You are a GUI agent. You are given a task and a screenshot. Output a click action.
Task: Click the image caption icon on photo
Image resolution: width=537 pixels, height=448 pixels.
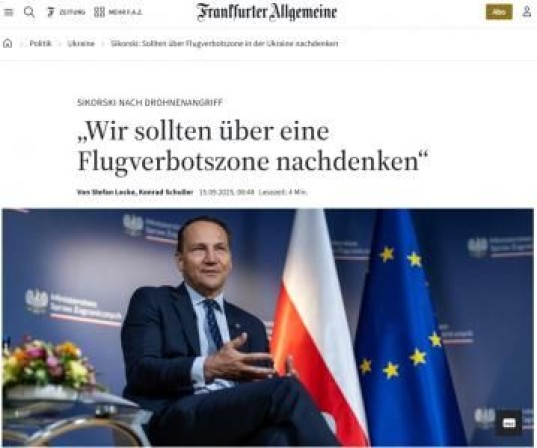[x=509, y=423]
